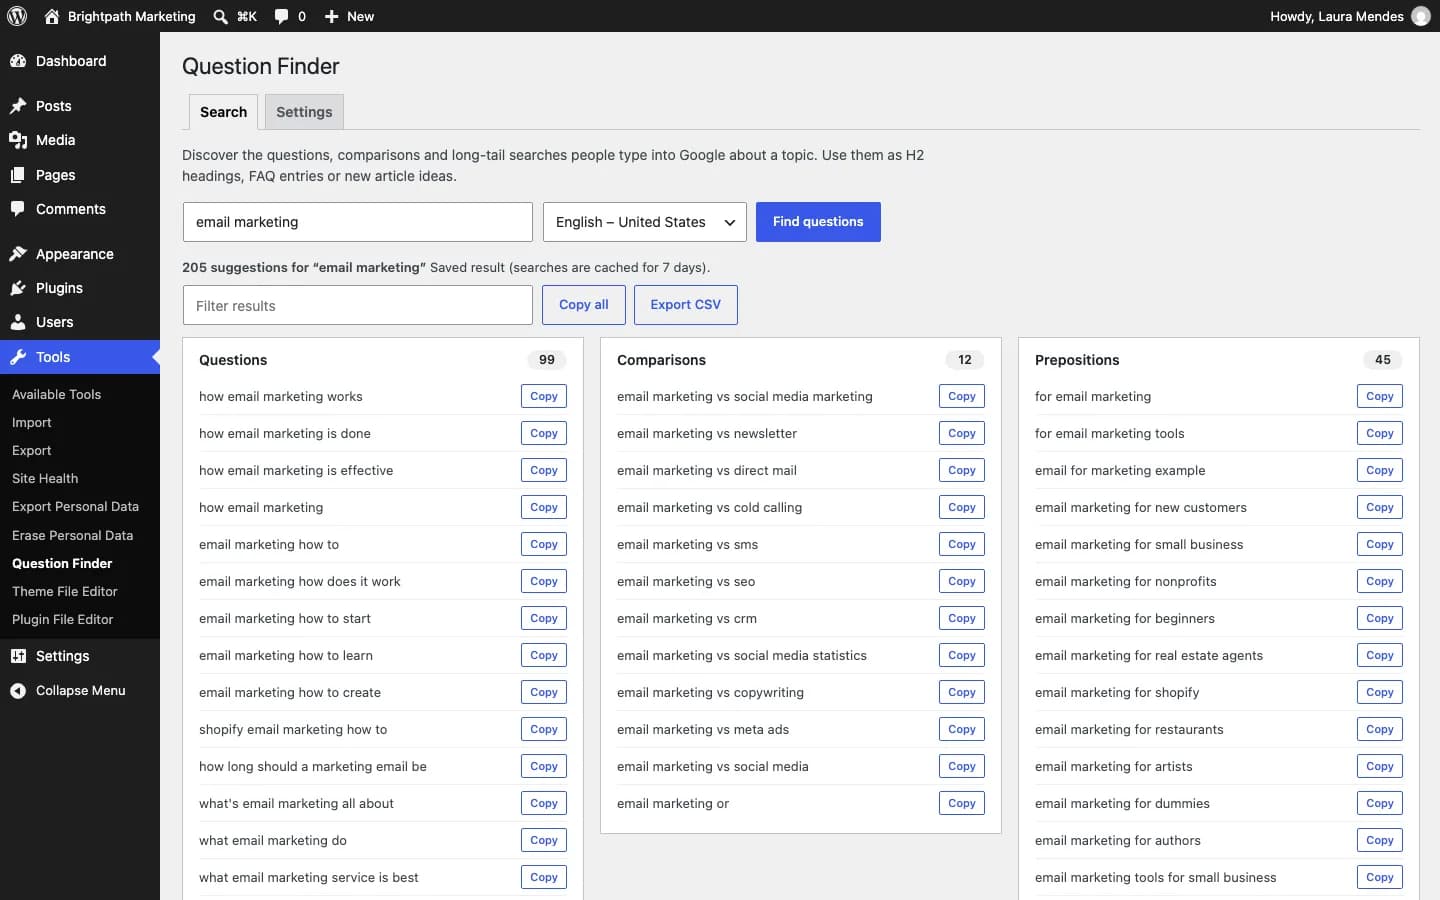The width and height of the screenshot is (1440, 900).
Task: Copy 'email marketing for nonprofits'
Action: (x=1380, y=581)
